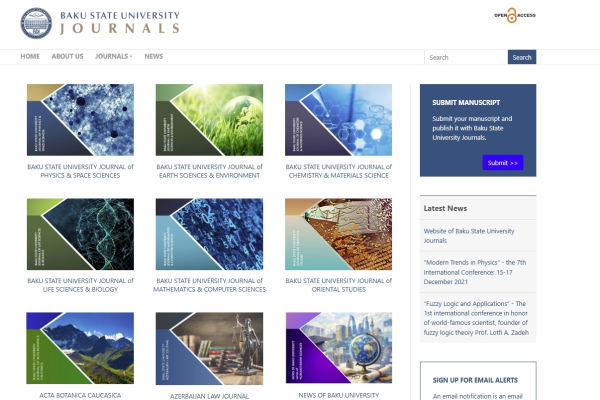This screenshot has width=600, height=400.
Task: Open Chemistry & Materials Science cover thumbnail
Action: tap(338, 120)
